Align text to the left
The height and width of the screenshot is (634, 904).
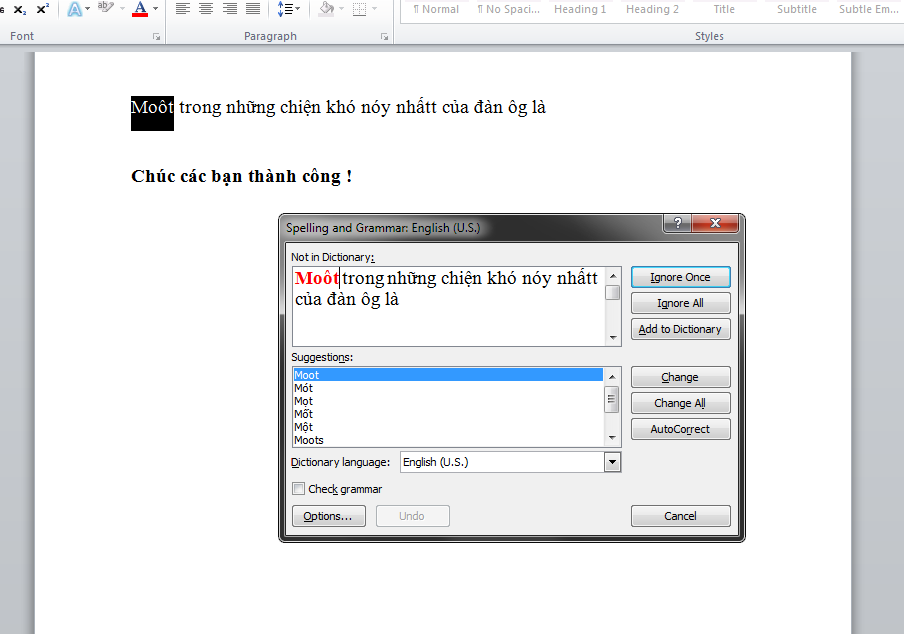(x=183, y=9)
